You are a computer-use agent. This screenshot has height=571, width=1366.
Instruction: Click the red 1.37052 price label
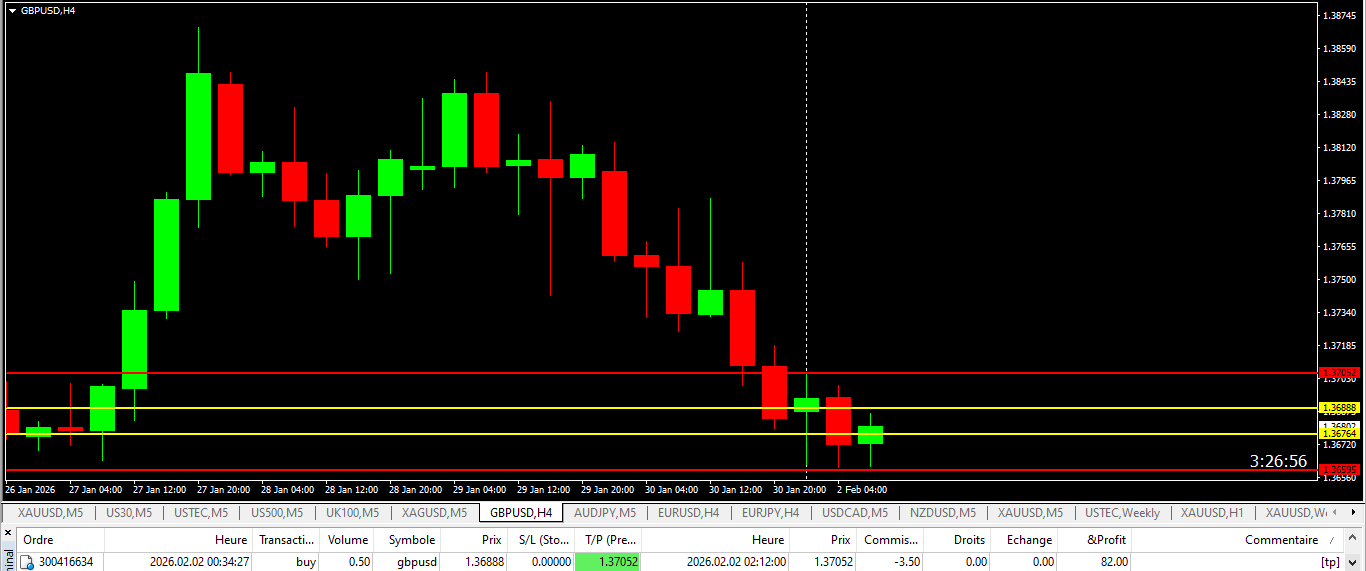pos(1338,372)
